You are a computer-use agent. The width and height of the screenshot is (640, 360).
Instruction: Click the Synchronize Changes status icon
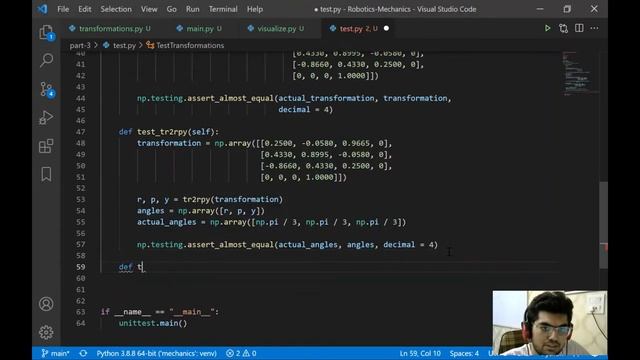83,353
